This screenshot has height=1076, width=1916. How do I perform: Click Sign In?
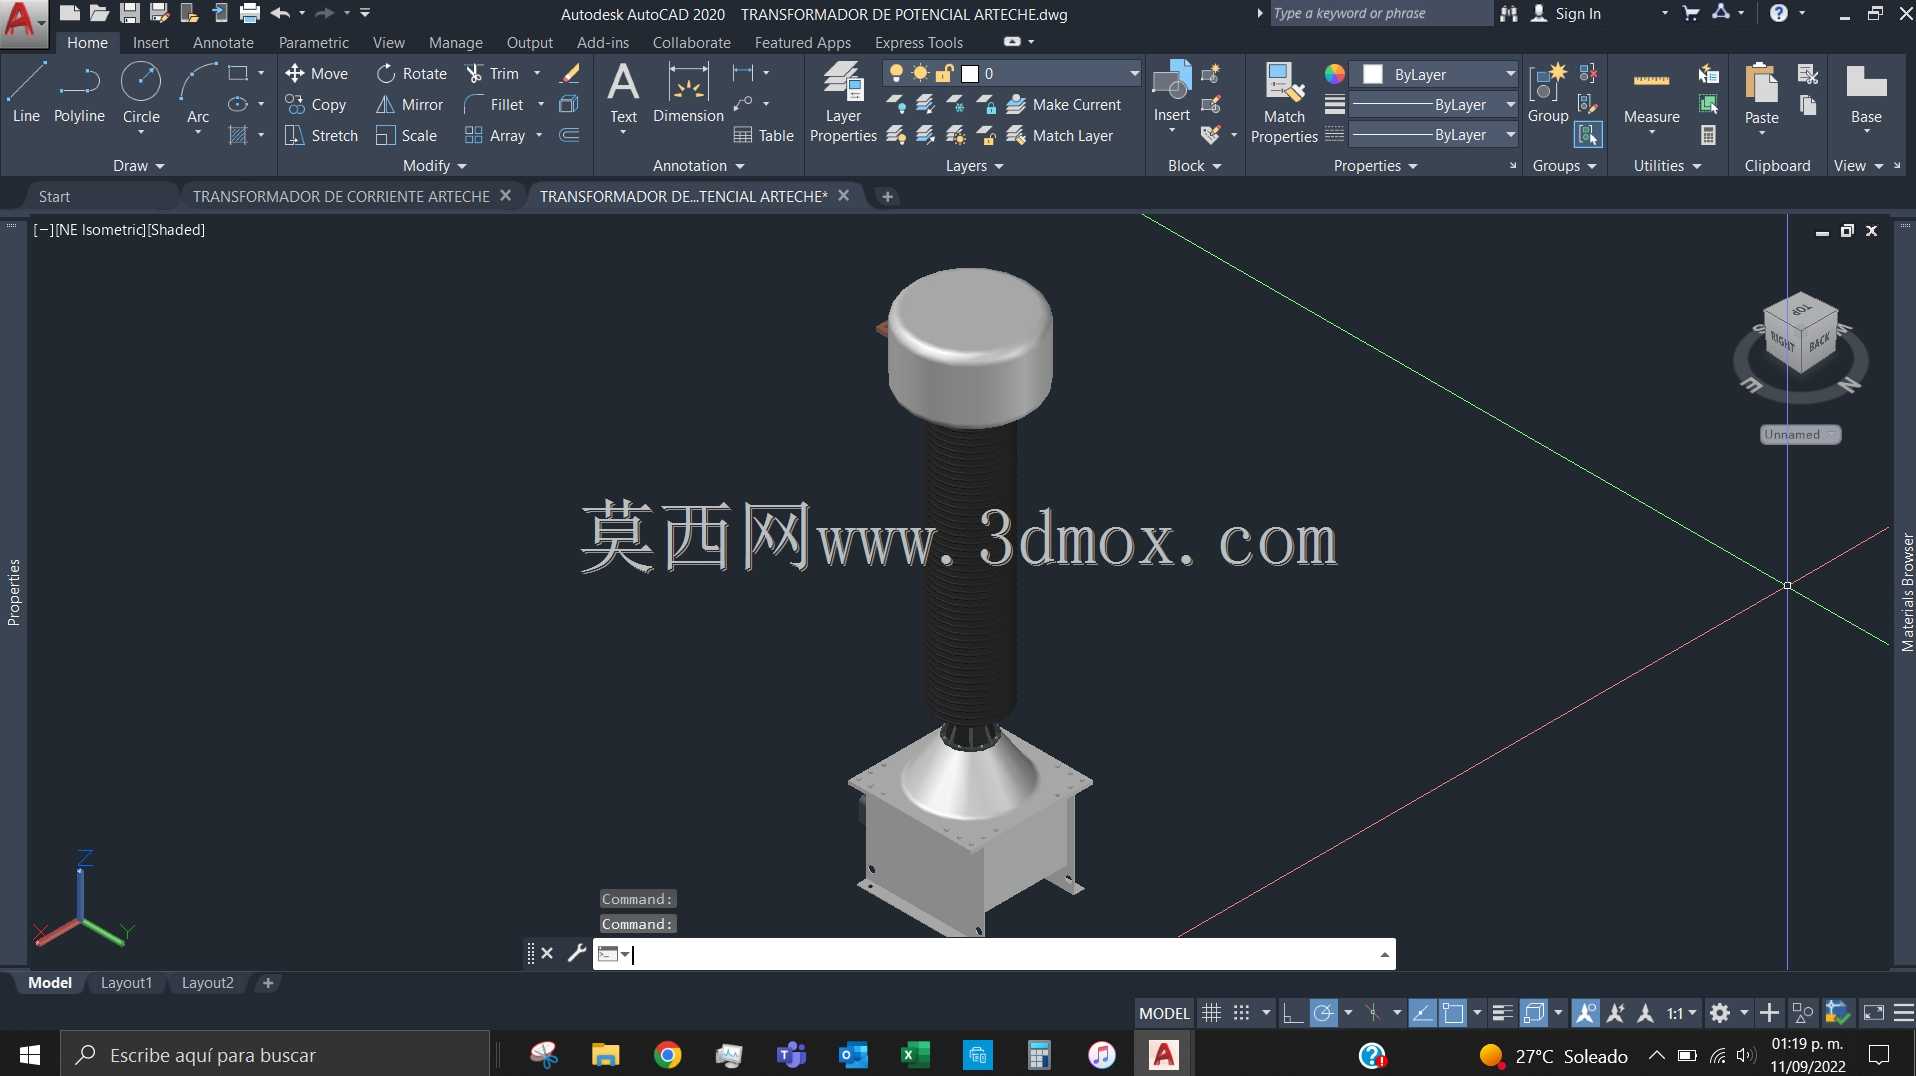pyautogui.click(x=1566, y=13)
